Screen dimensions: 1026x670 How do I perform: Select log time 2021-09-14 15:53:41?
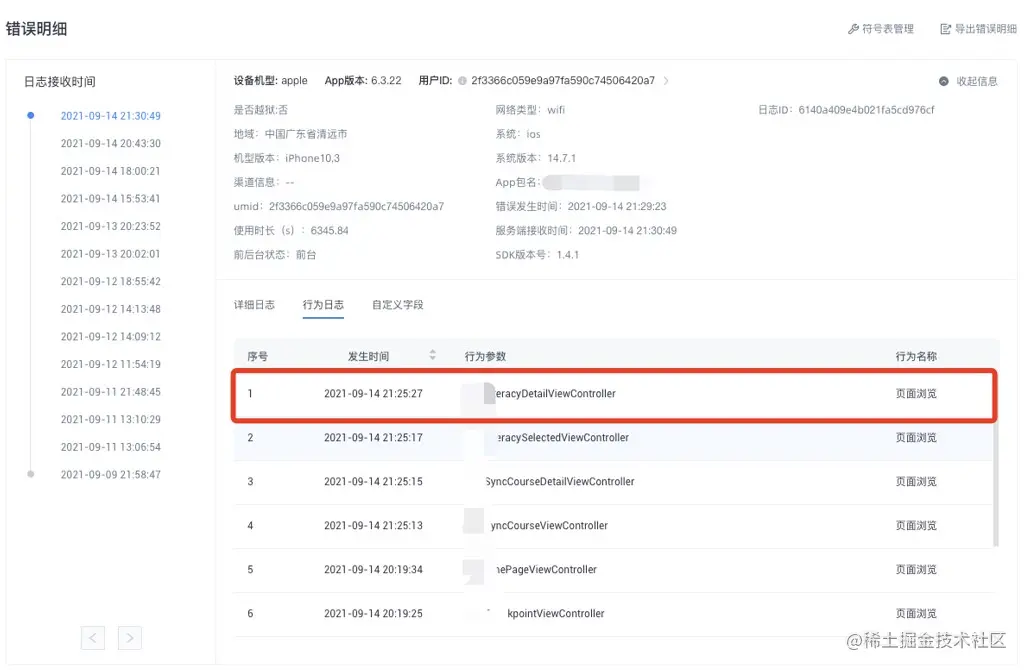(111, 198)
